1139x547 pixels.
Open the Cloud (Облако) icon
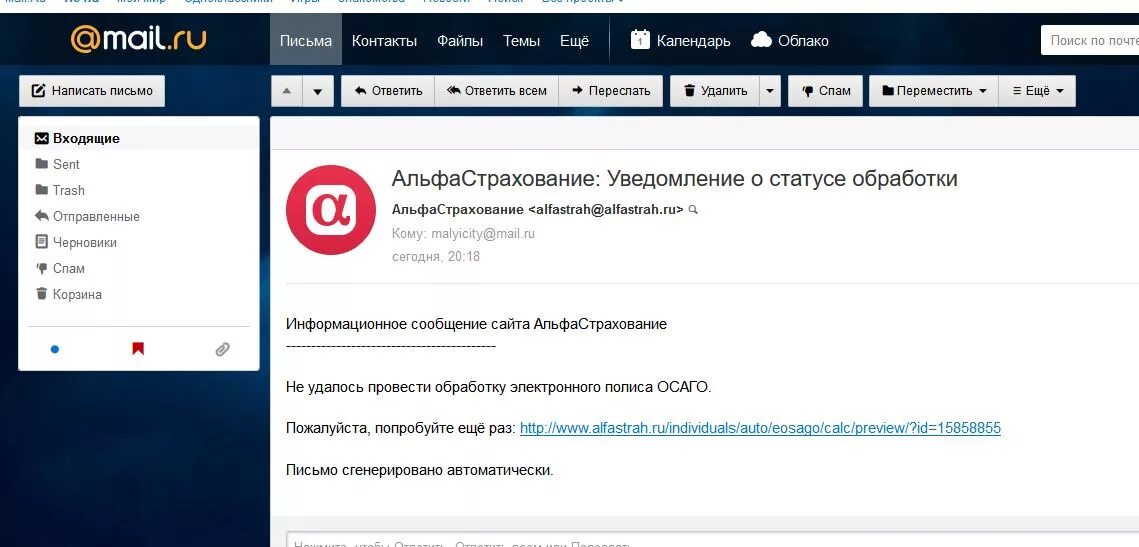pos(761,40)
